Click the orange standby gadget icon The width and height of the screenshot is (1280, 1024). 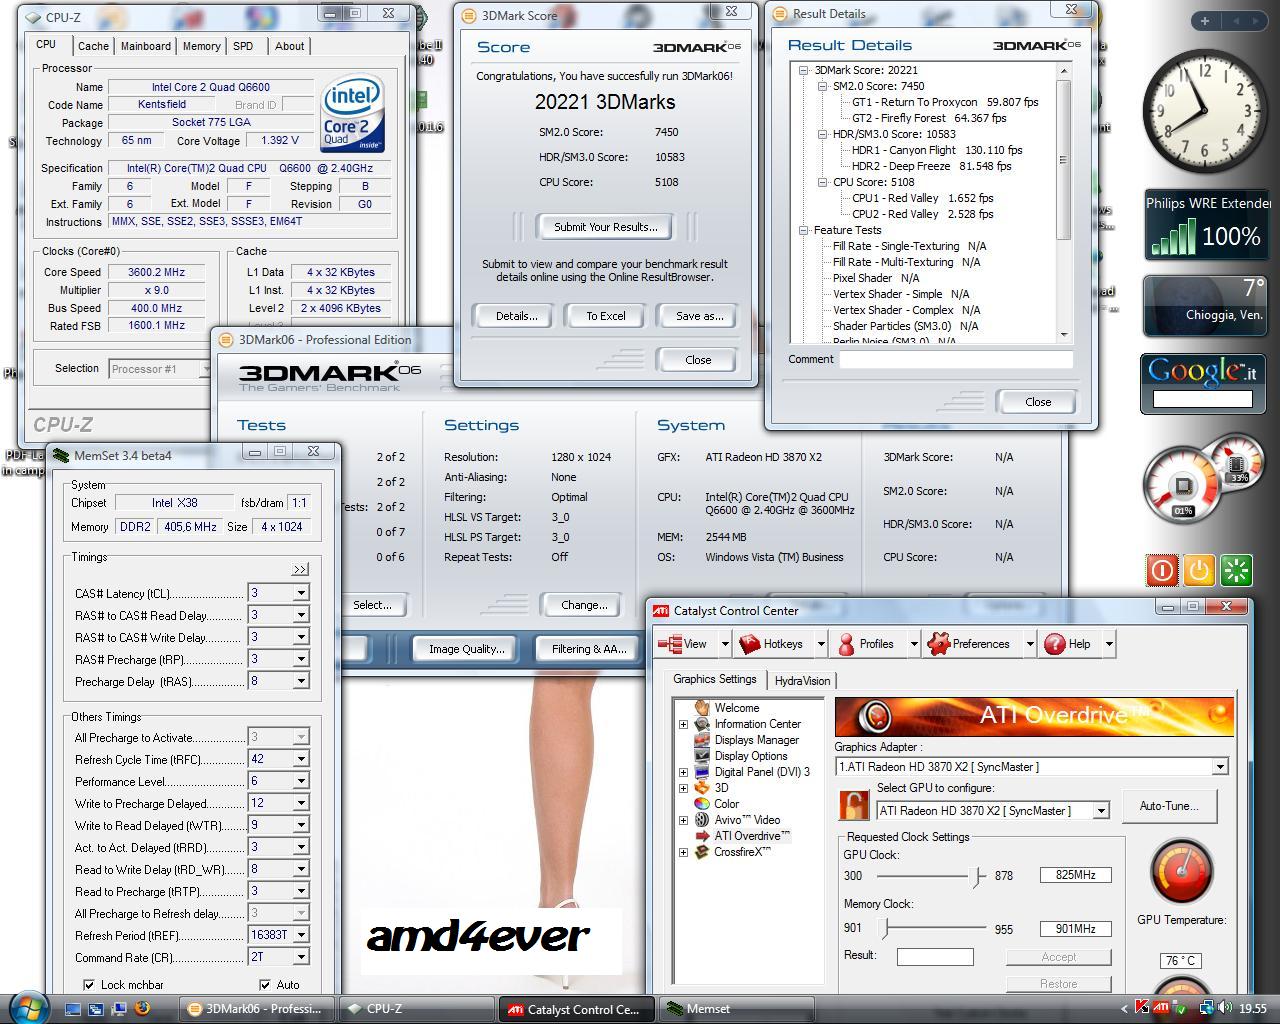click(1198, 570)
